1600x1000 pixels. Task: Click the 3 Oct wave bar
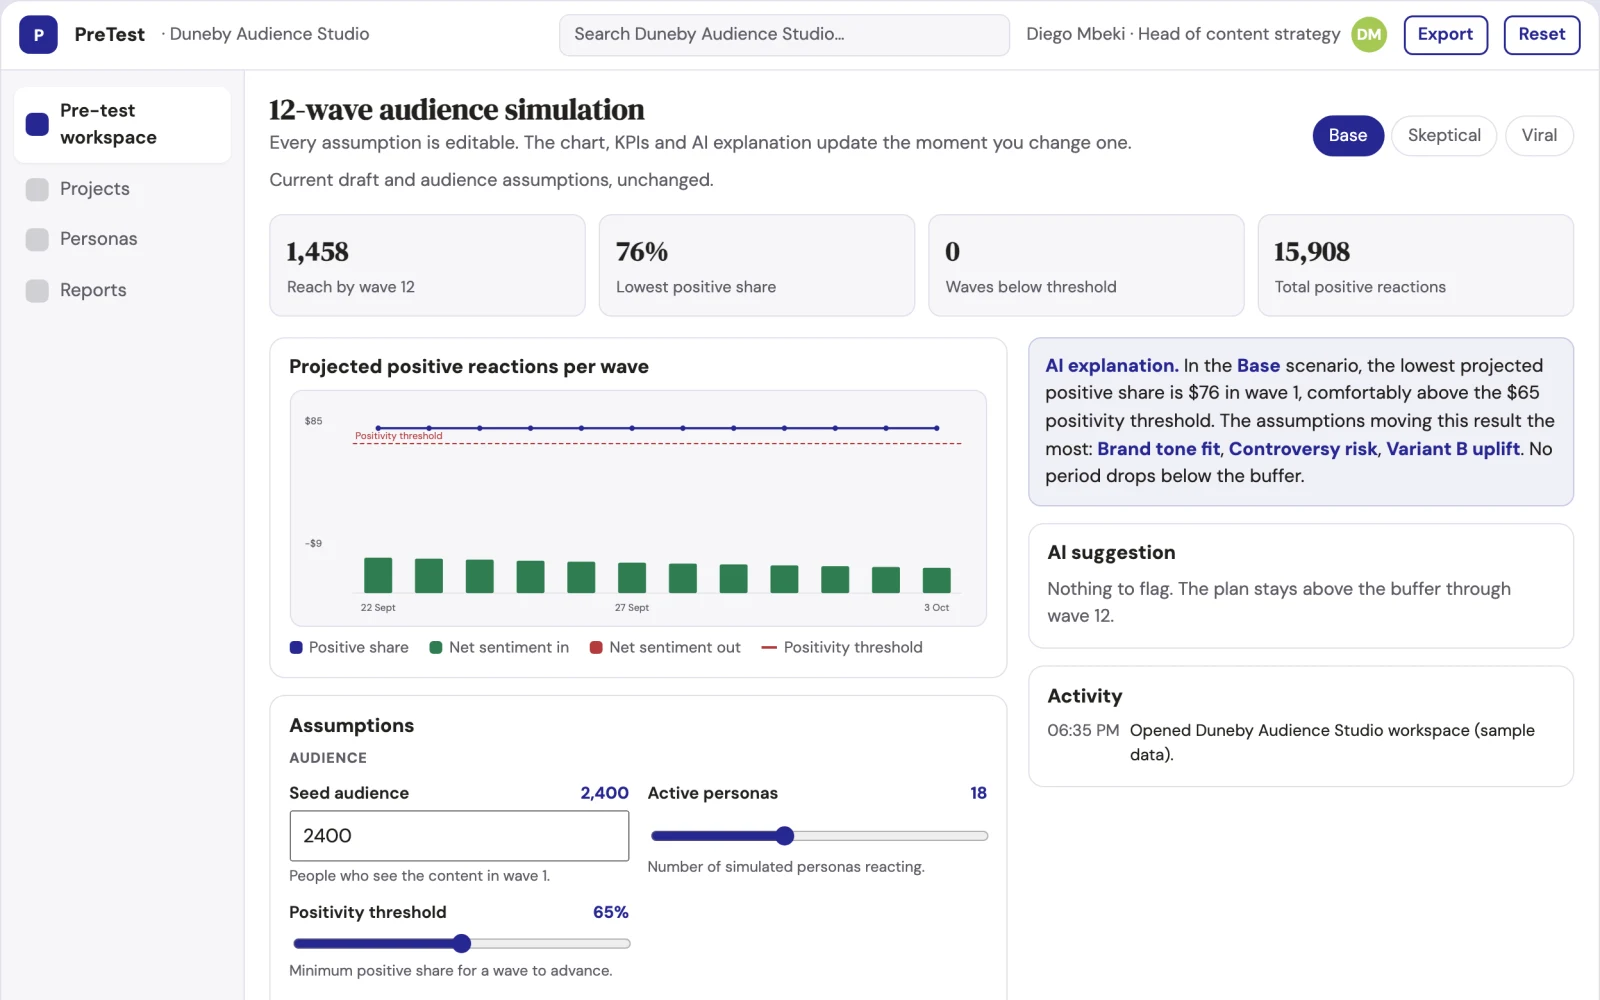(x=937, y=580)
